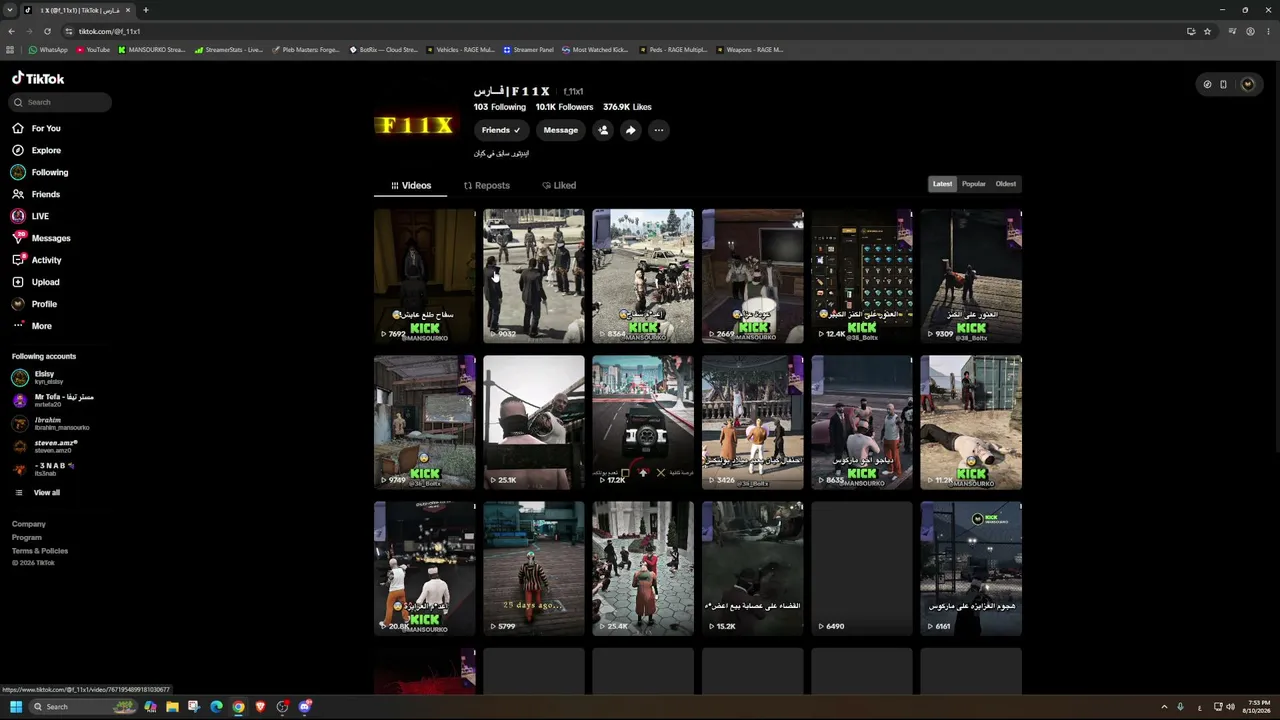Screen dimensions: 1280x720
Task: Open the Terms & Policies footer link
Action: tap(40, 551)
